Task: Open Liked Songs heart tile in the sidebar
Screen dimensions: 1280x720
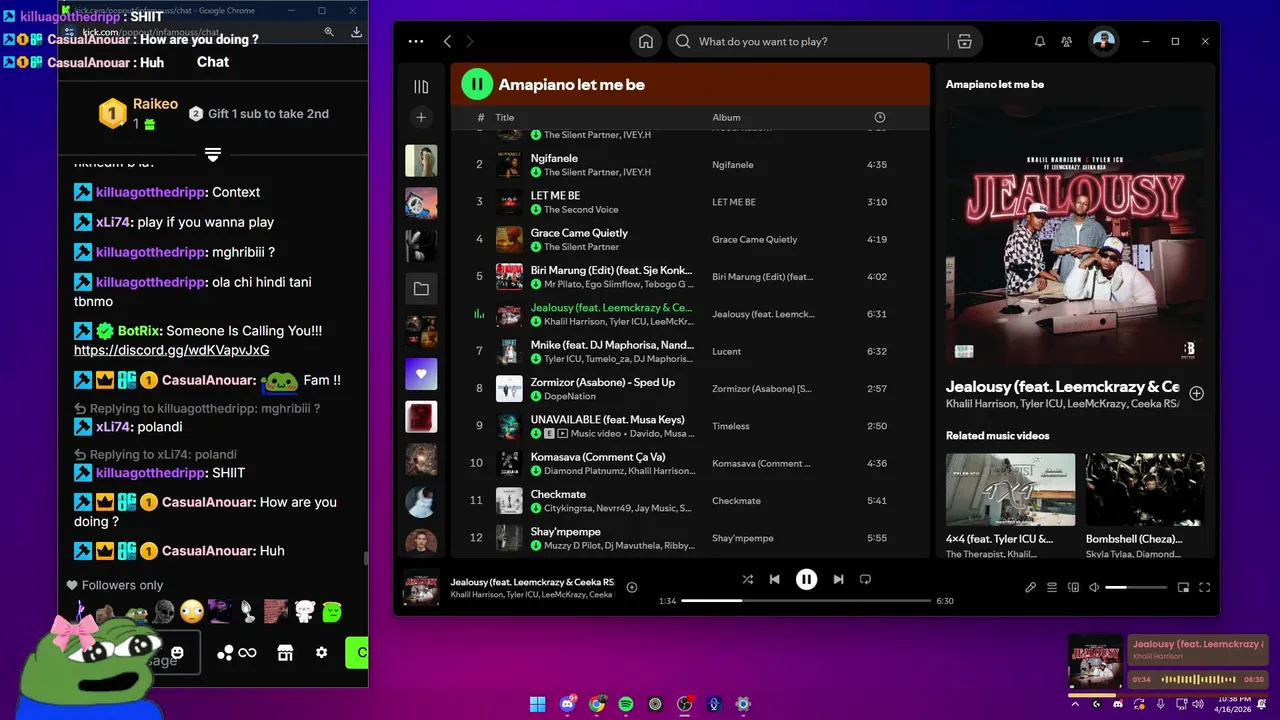Action: 421,374
